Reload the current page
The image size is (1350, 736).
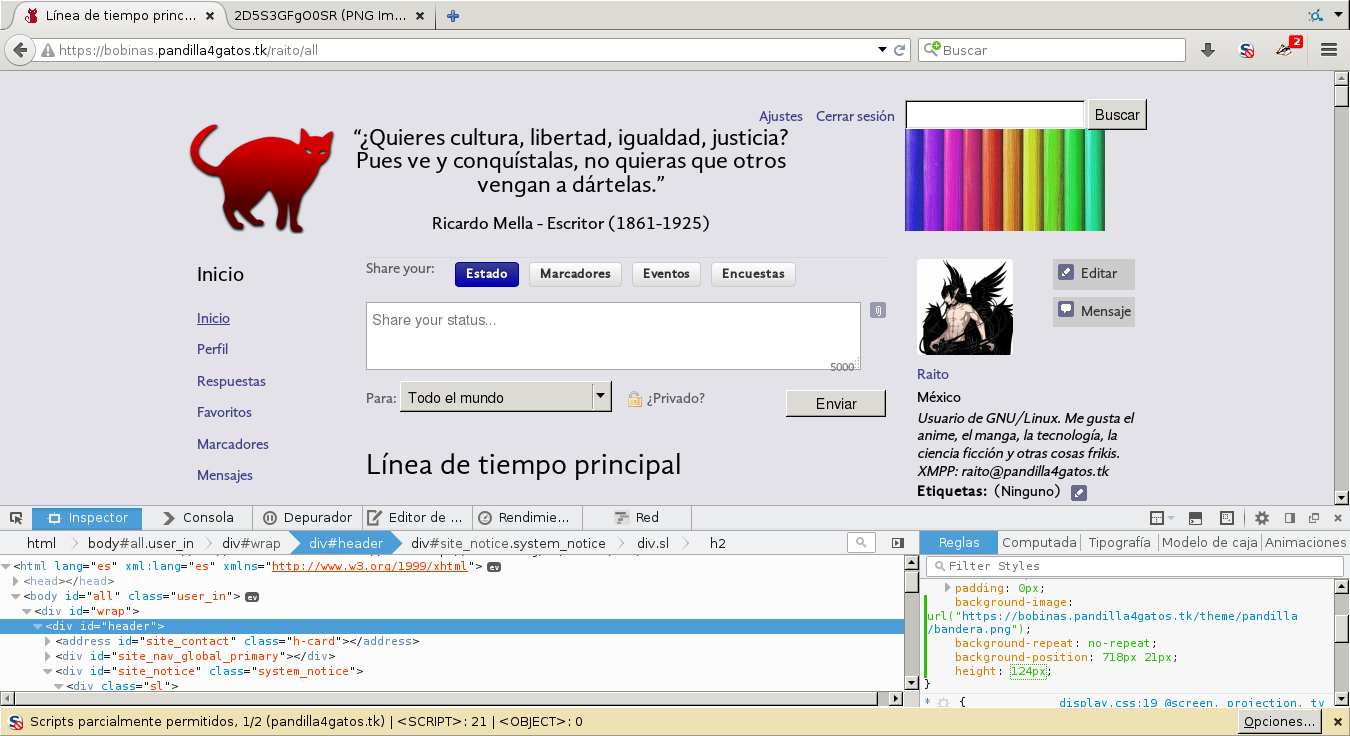pos(900,50)
